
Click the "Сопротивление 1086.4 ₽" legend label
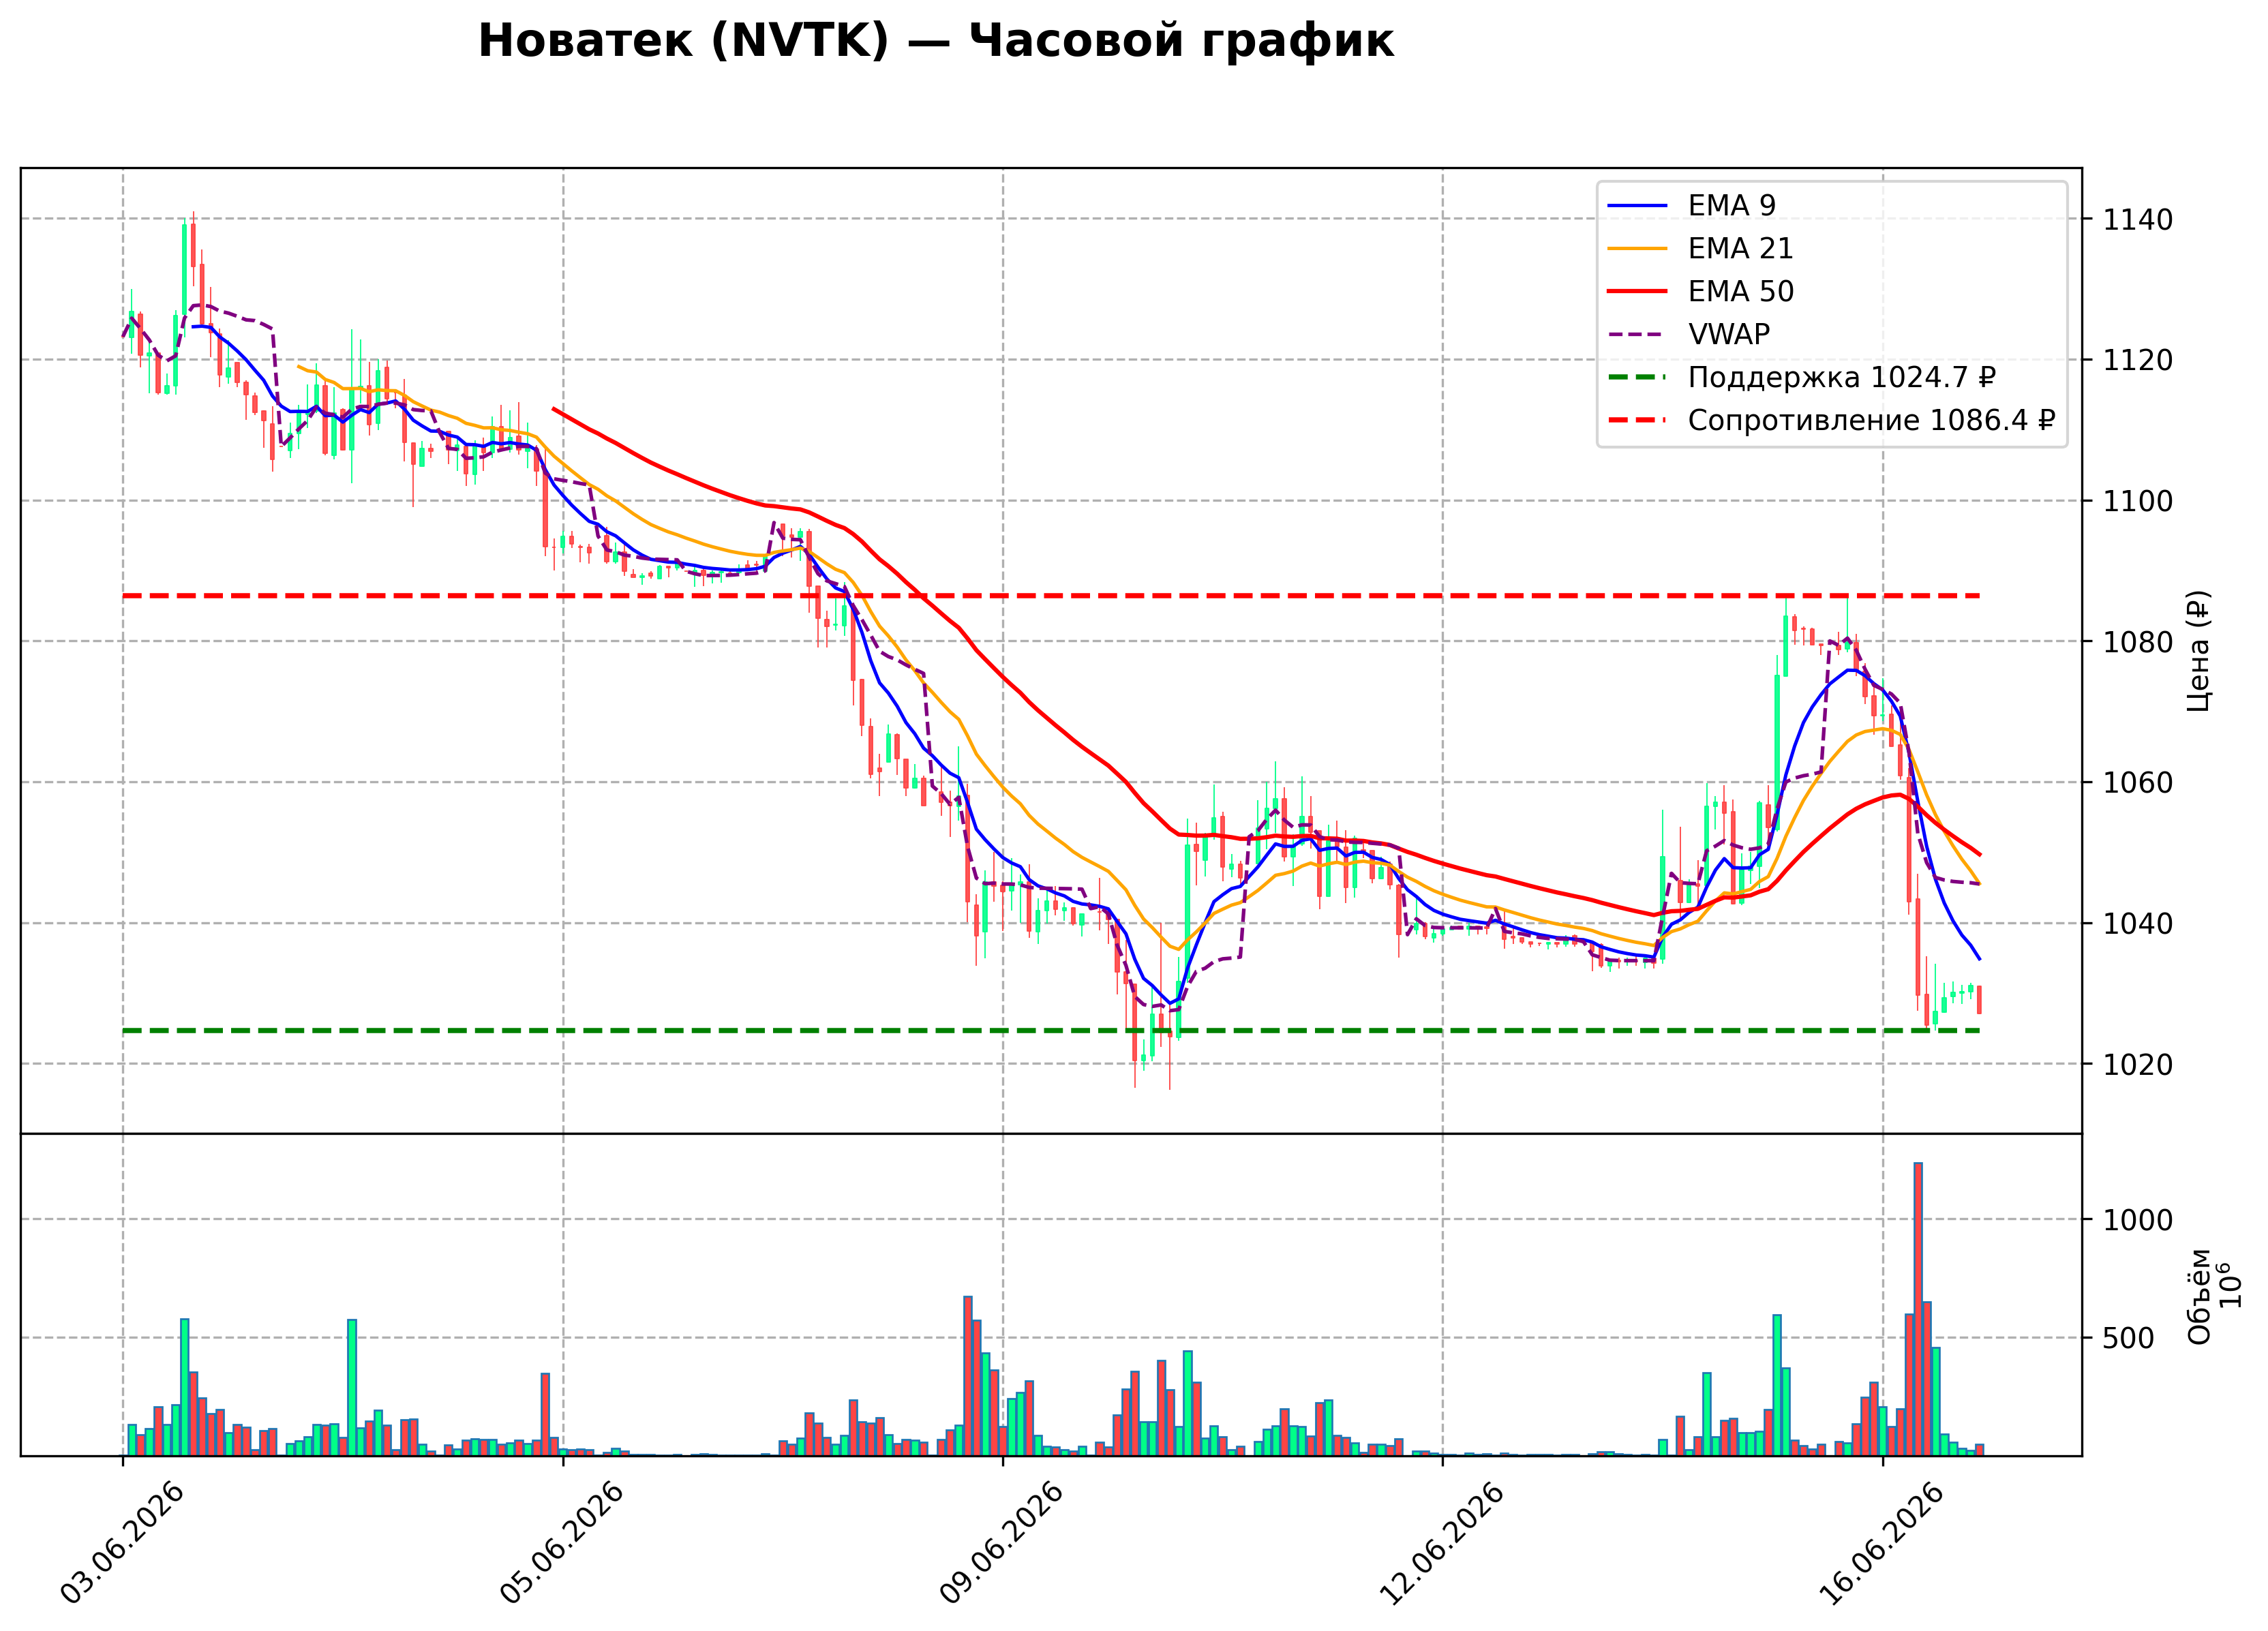pyautogui.click(x=1871, y=420)
